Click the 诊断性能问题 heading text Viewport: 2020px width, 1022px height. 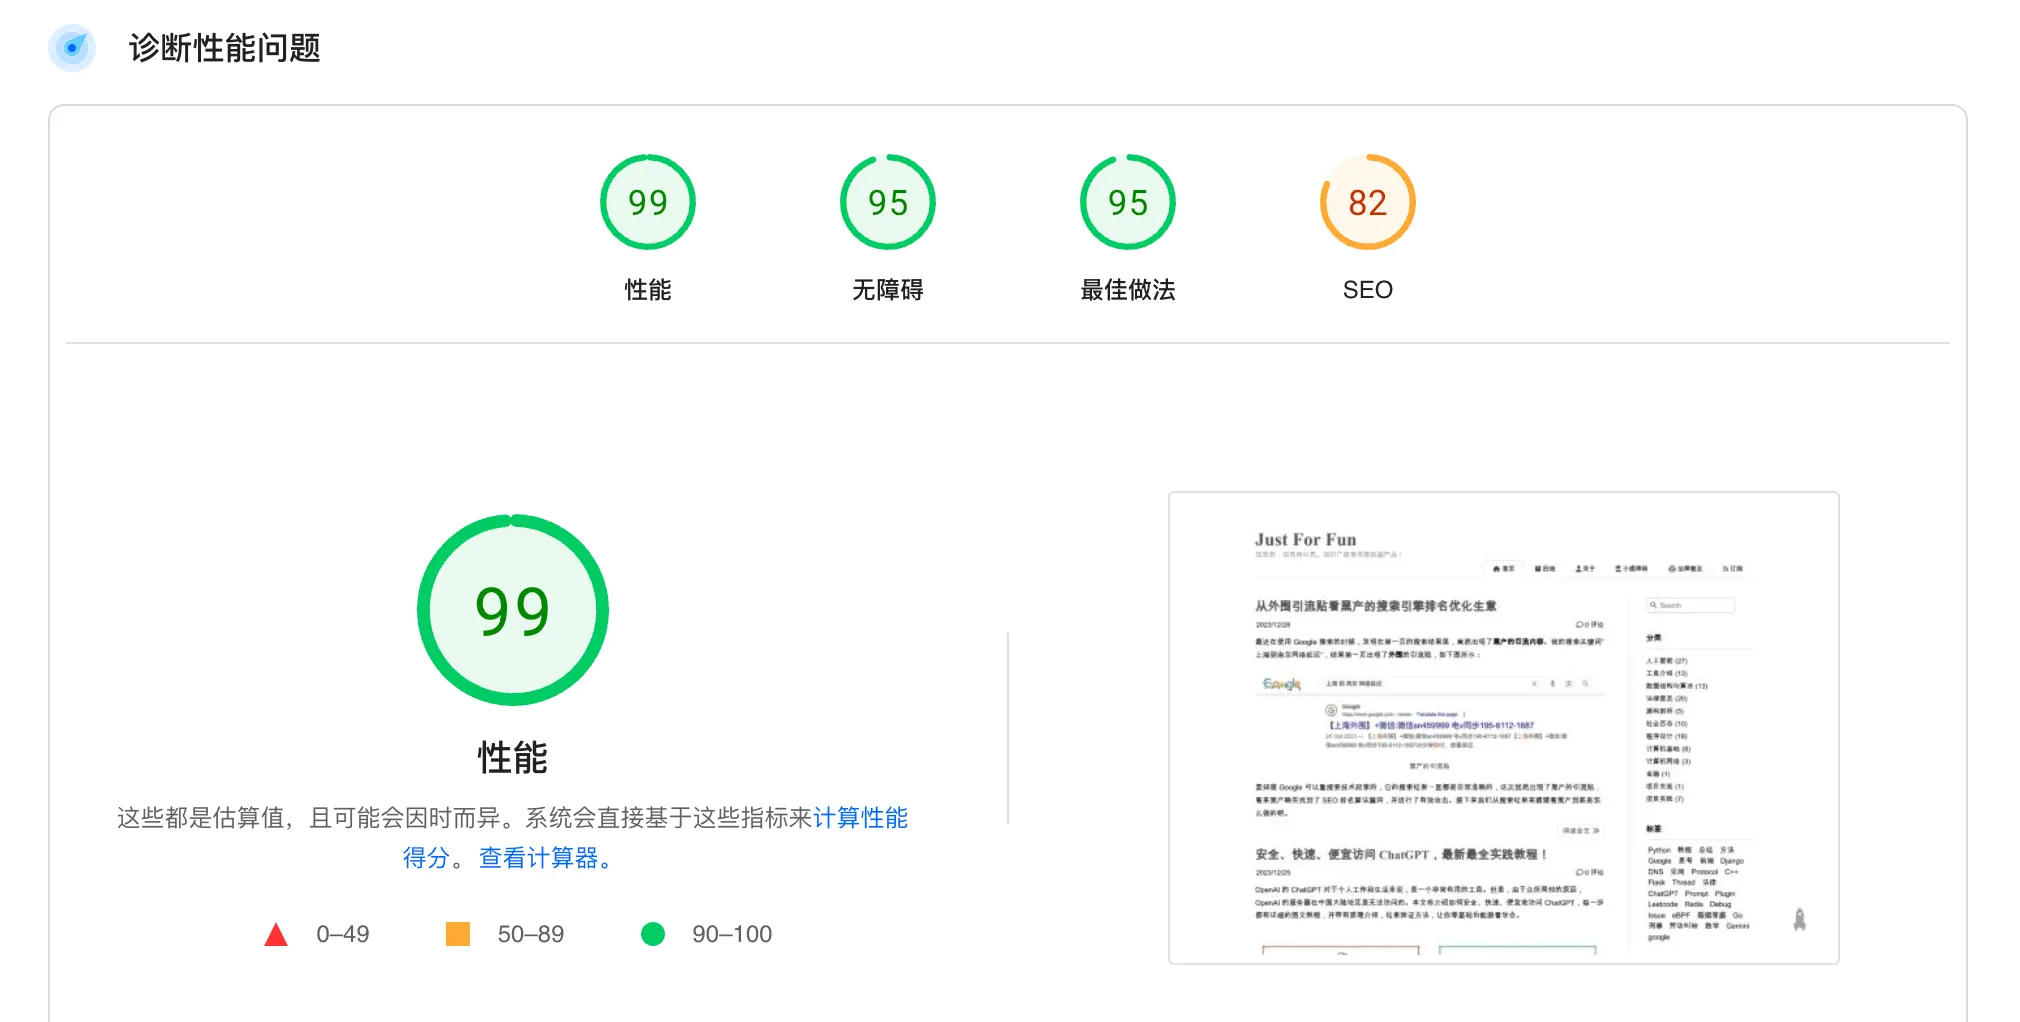tap(224, 48)
